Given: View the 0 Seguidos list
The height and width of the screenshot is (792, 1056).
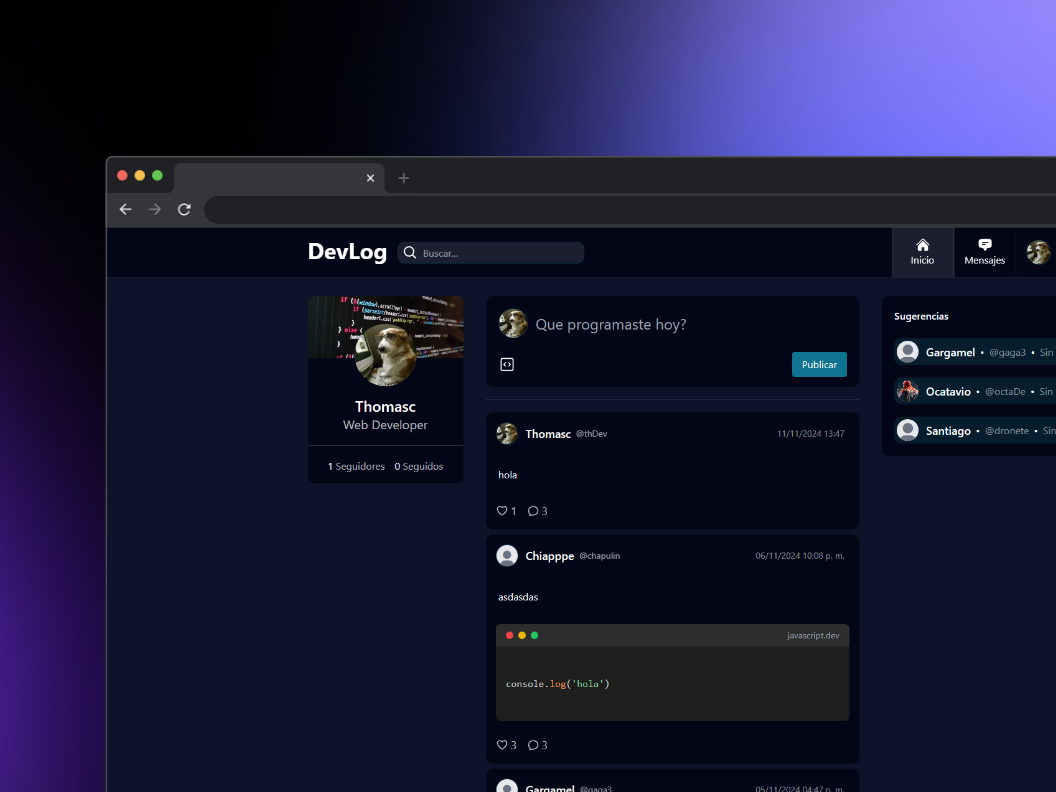Looking at the screenshot, I should click(419, 466).
